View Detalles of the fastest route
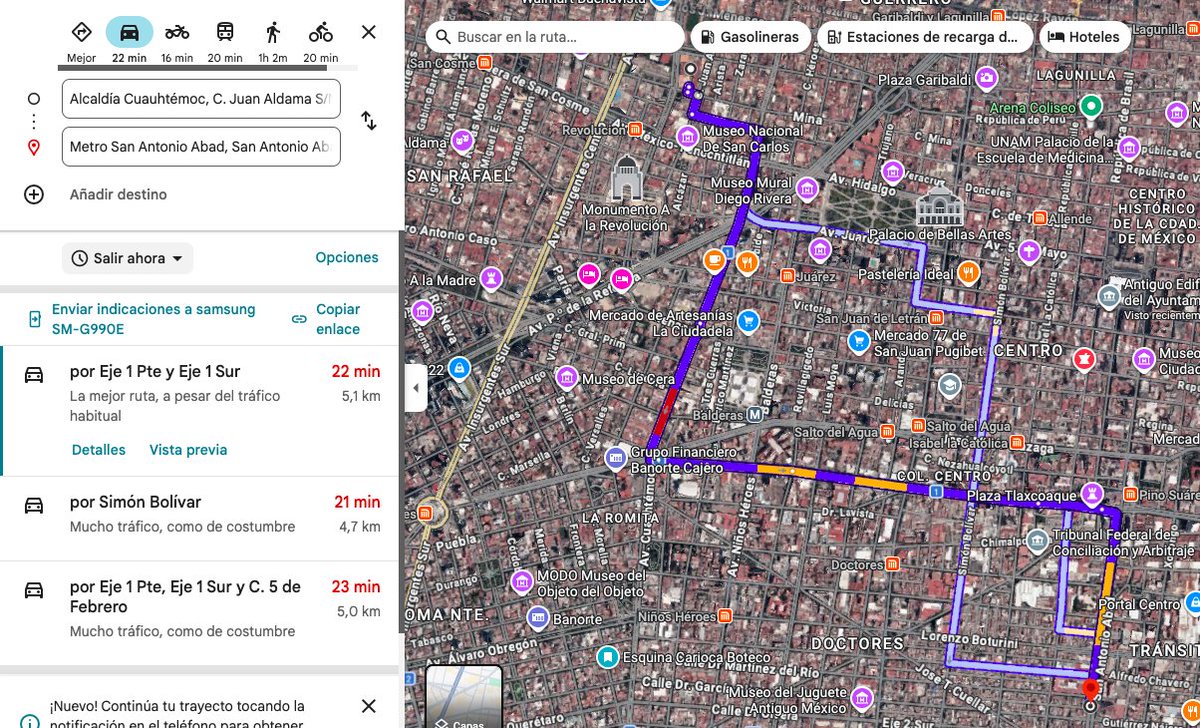 coord(98,450)
